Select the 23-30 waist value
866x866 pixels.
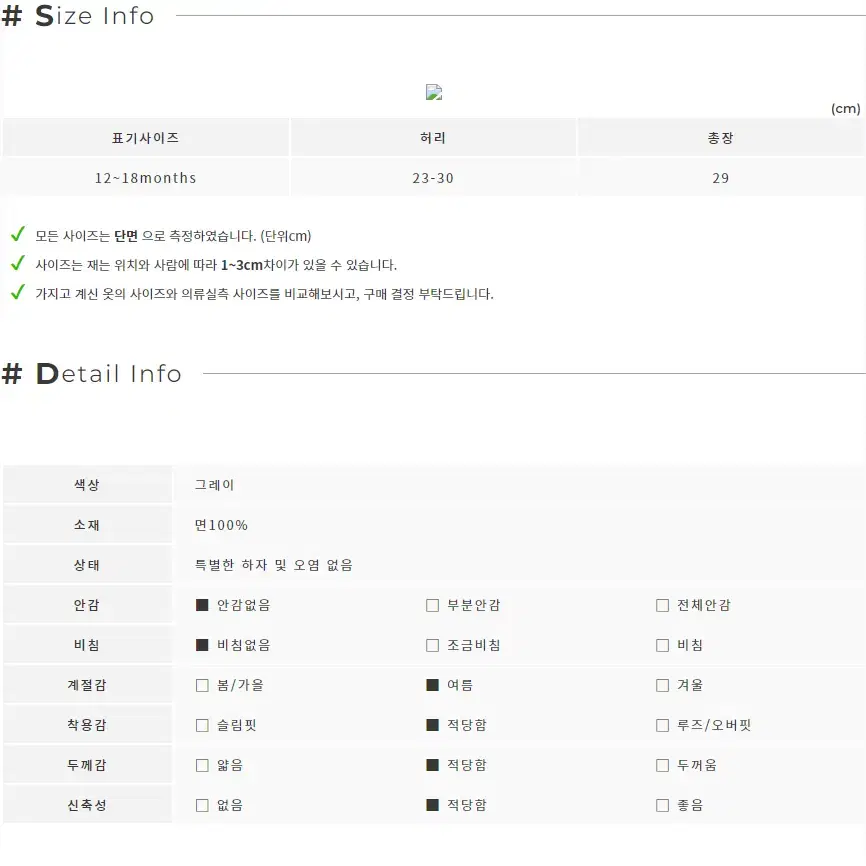[433, 178]
